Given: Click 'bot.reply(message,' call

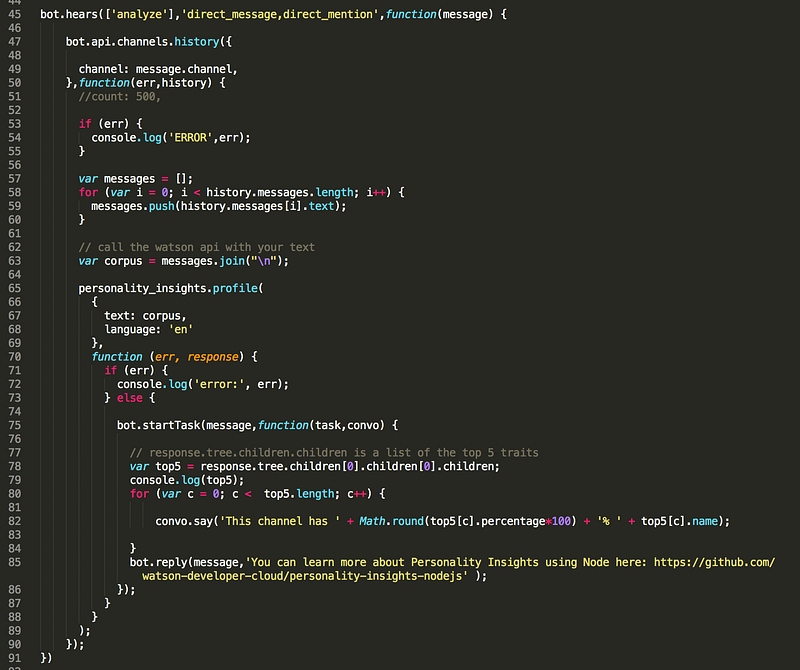Looking at the screenshot, I should [x=187, y=562].
